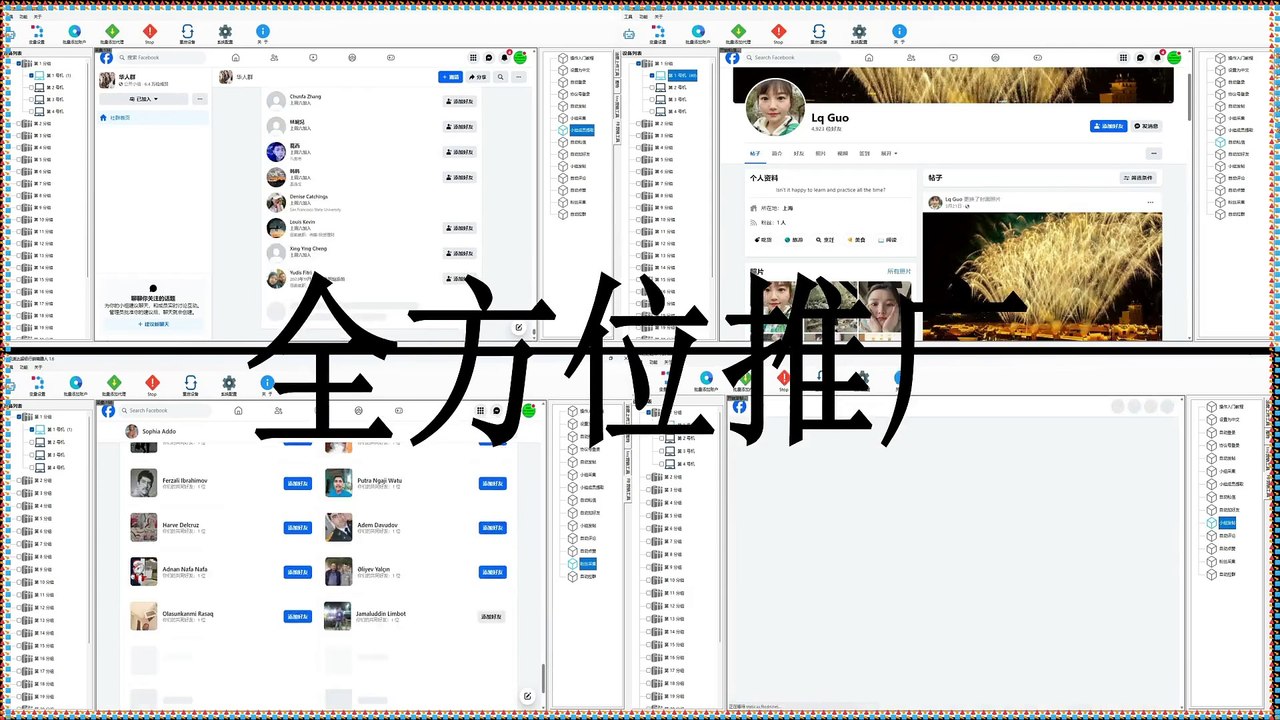
Task: Toggle the 第4号机 checkbox in top-left window
Action: click(x=31, y=112)
